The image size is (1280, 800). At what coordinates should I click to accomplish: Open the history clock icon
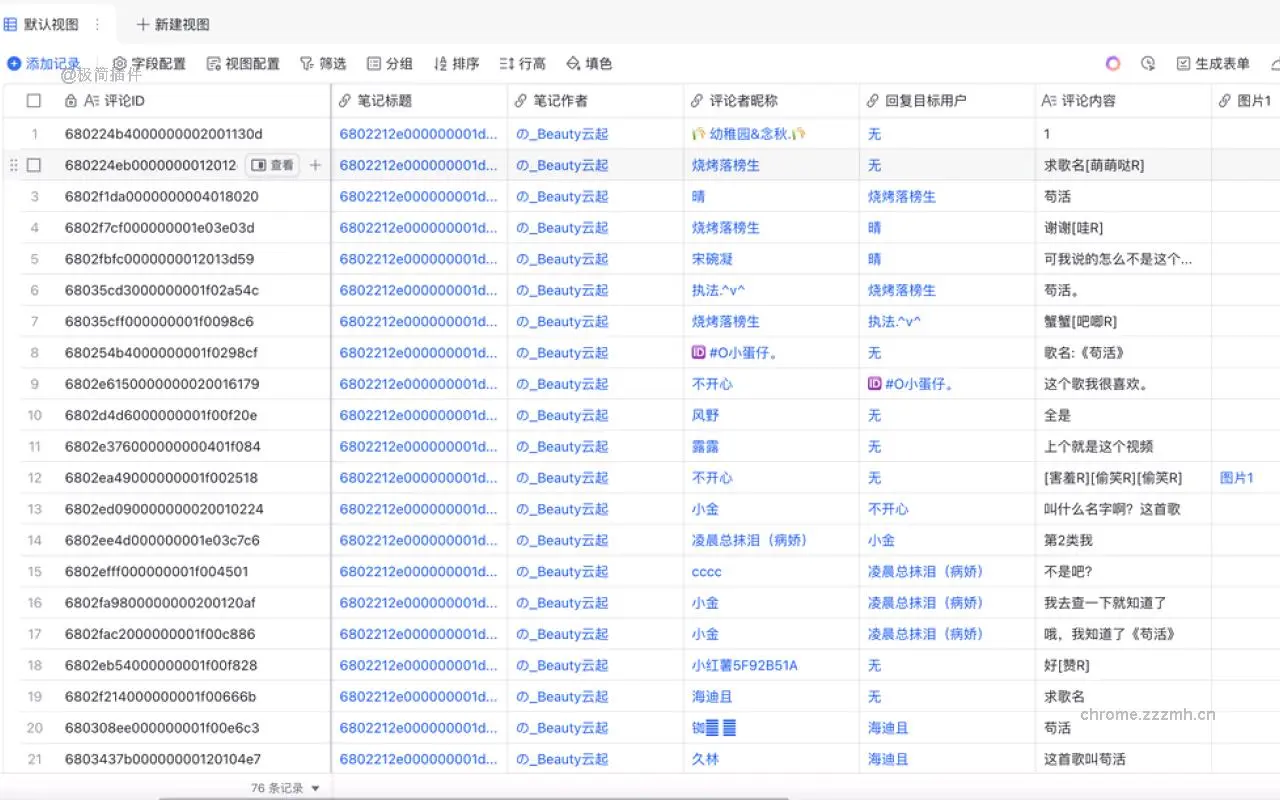click(x=1148, y=64)
